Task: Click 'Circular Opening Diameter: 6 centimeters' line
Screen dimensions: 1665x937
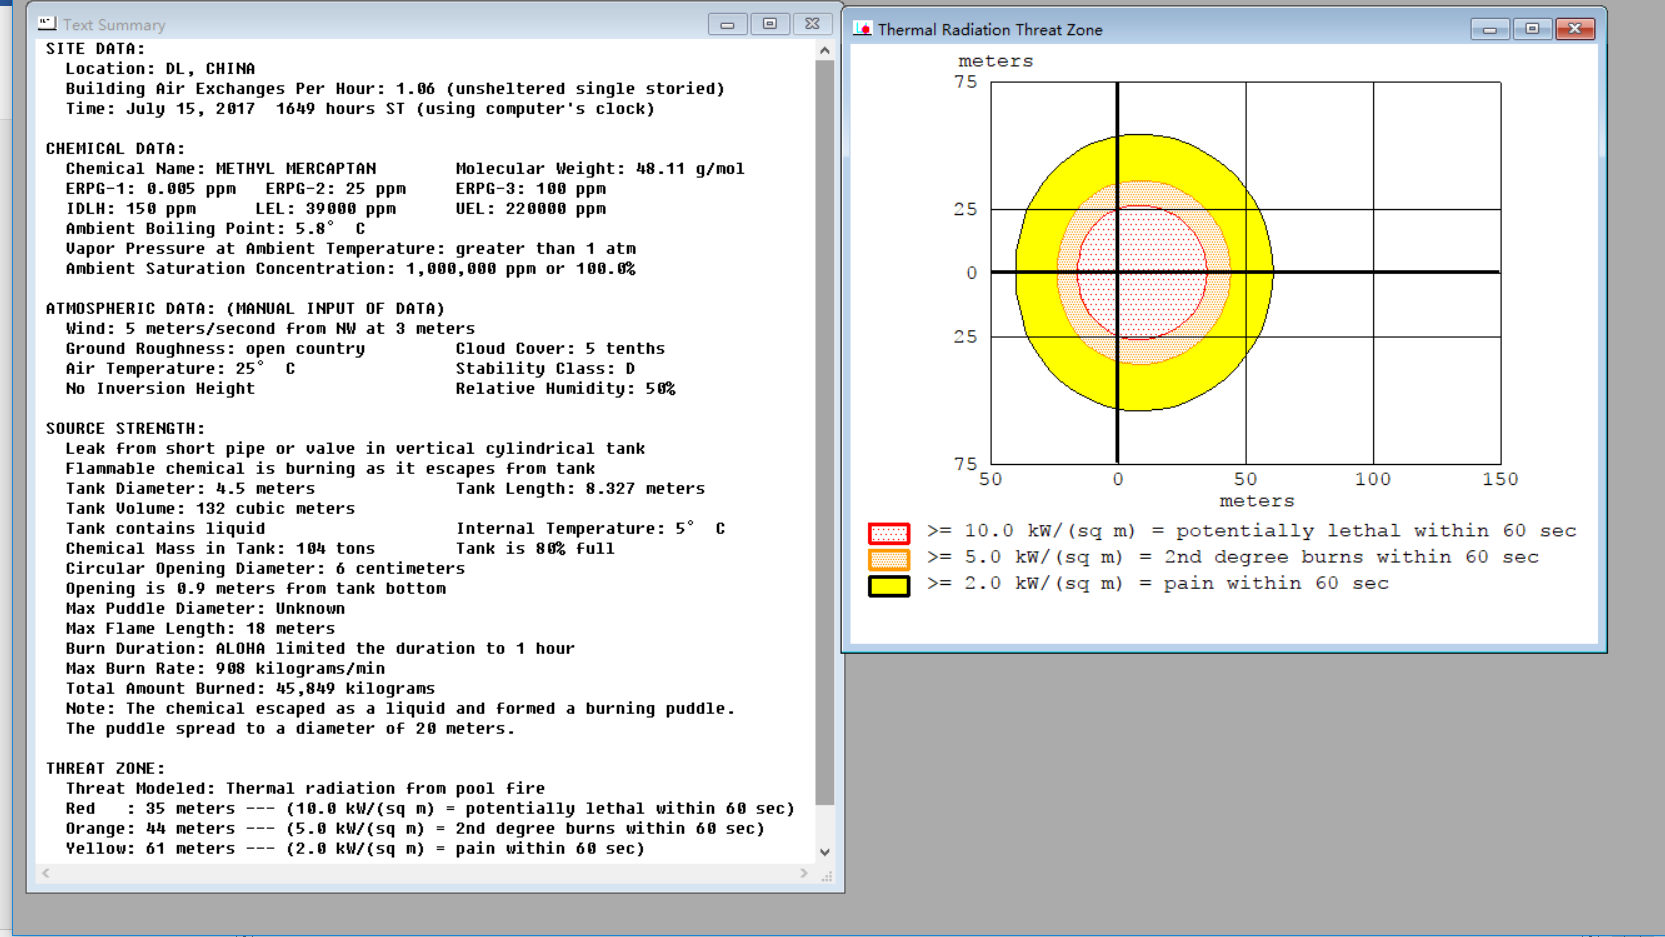Action: (265, 568)
